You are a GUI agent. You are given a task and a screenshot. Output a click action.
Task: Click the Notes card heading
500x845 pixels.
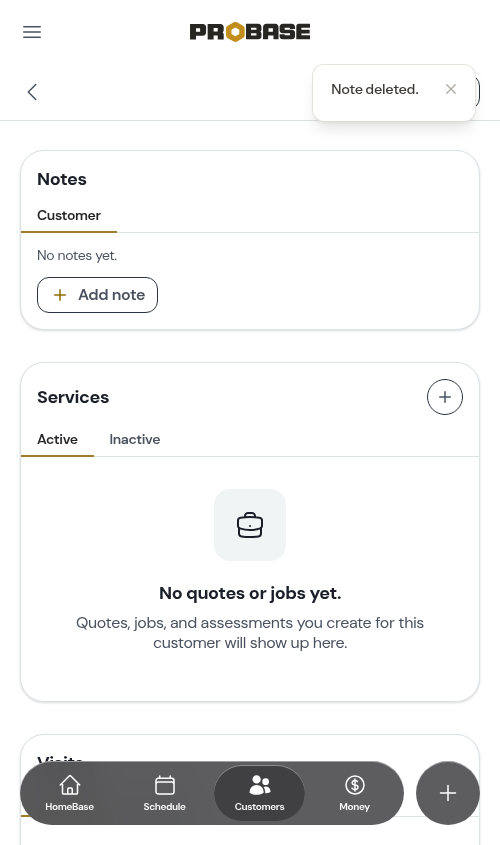[x=62, y=179]
